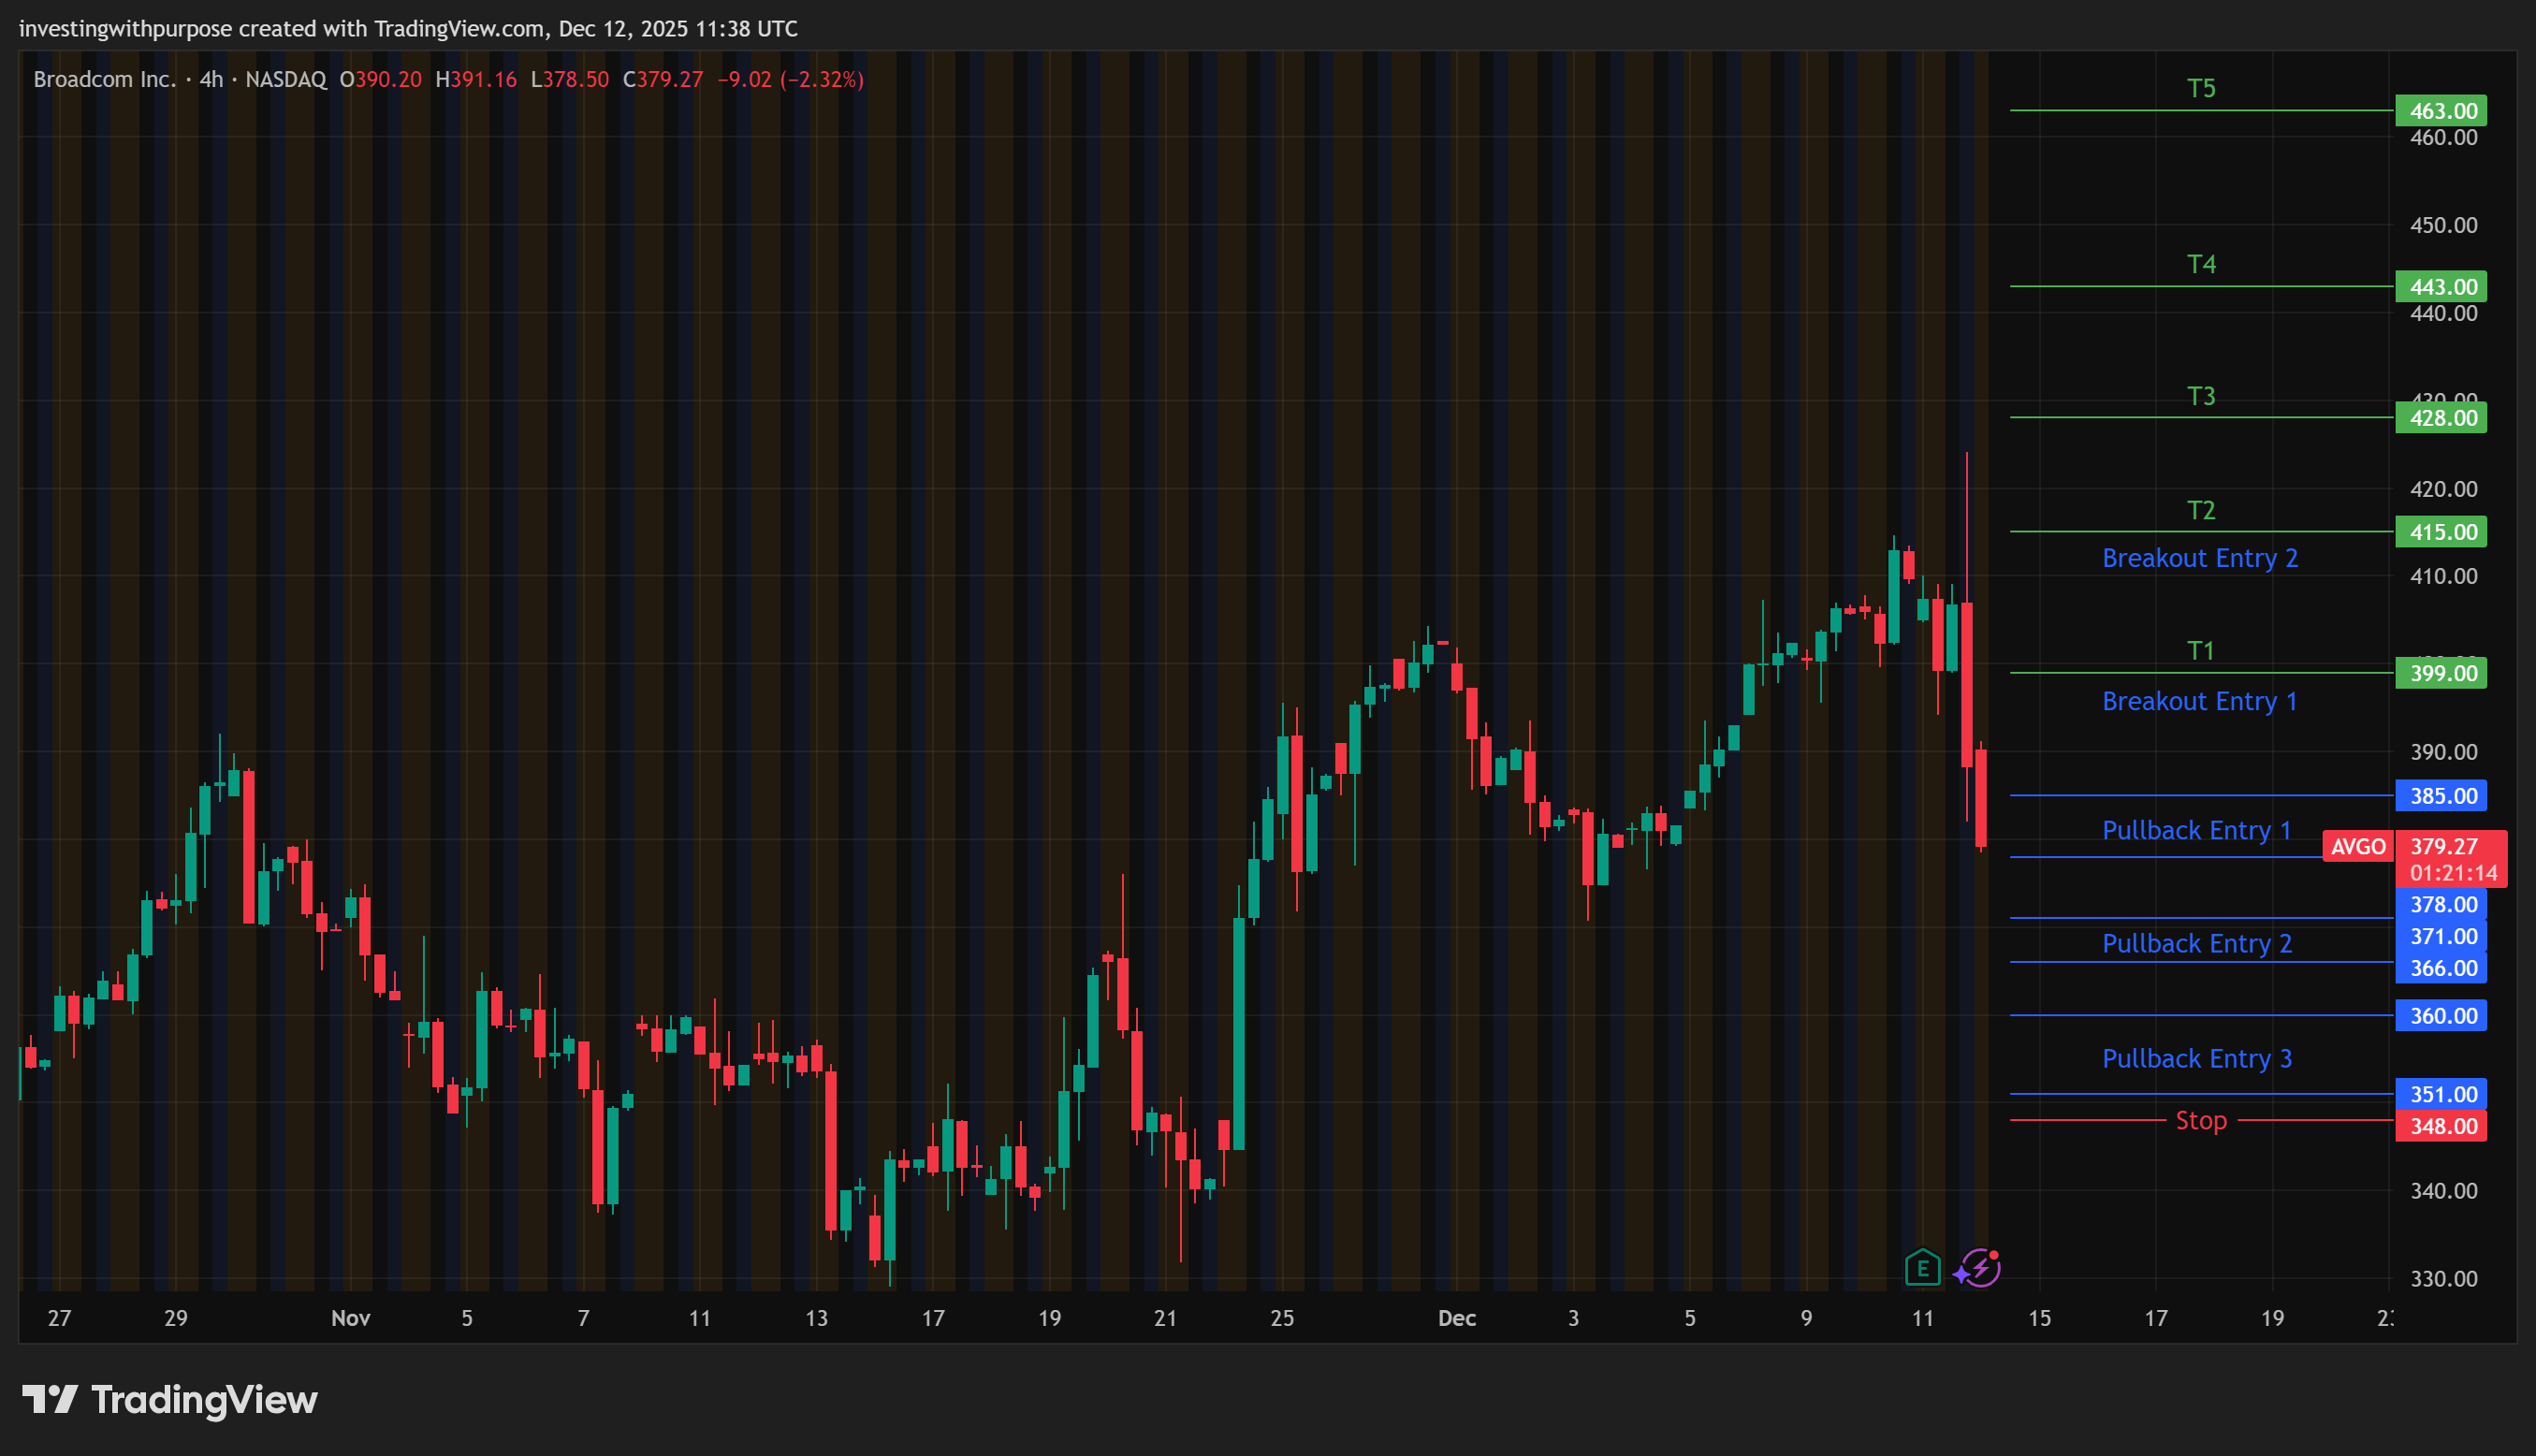Click the Dec label on time axis
Viewport: 2536px width, 1456px height.
1456,1318
